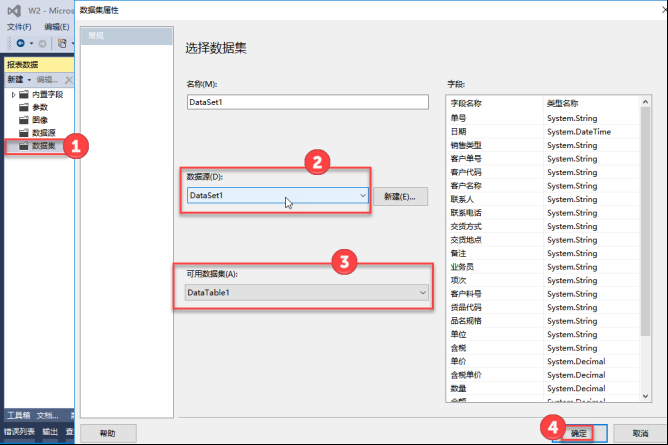Image resolution: width=668 pixels, height=445 pixels.
Task: Expand the 内置字段 tree node
Action: (13, 94)
